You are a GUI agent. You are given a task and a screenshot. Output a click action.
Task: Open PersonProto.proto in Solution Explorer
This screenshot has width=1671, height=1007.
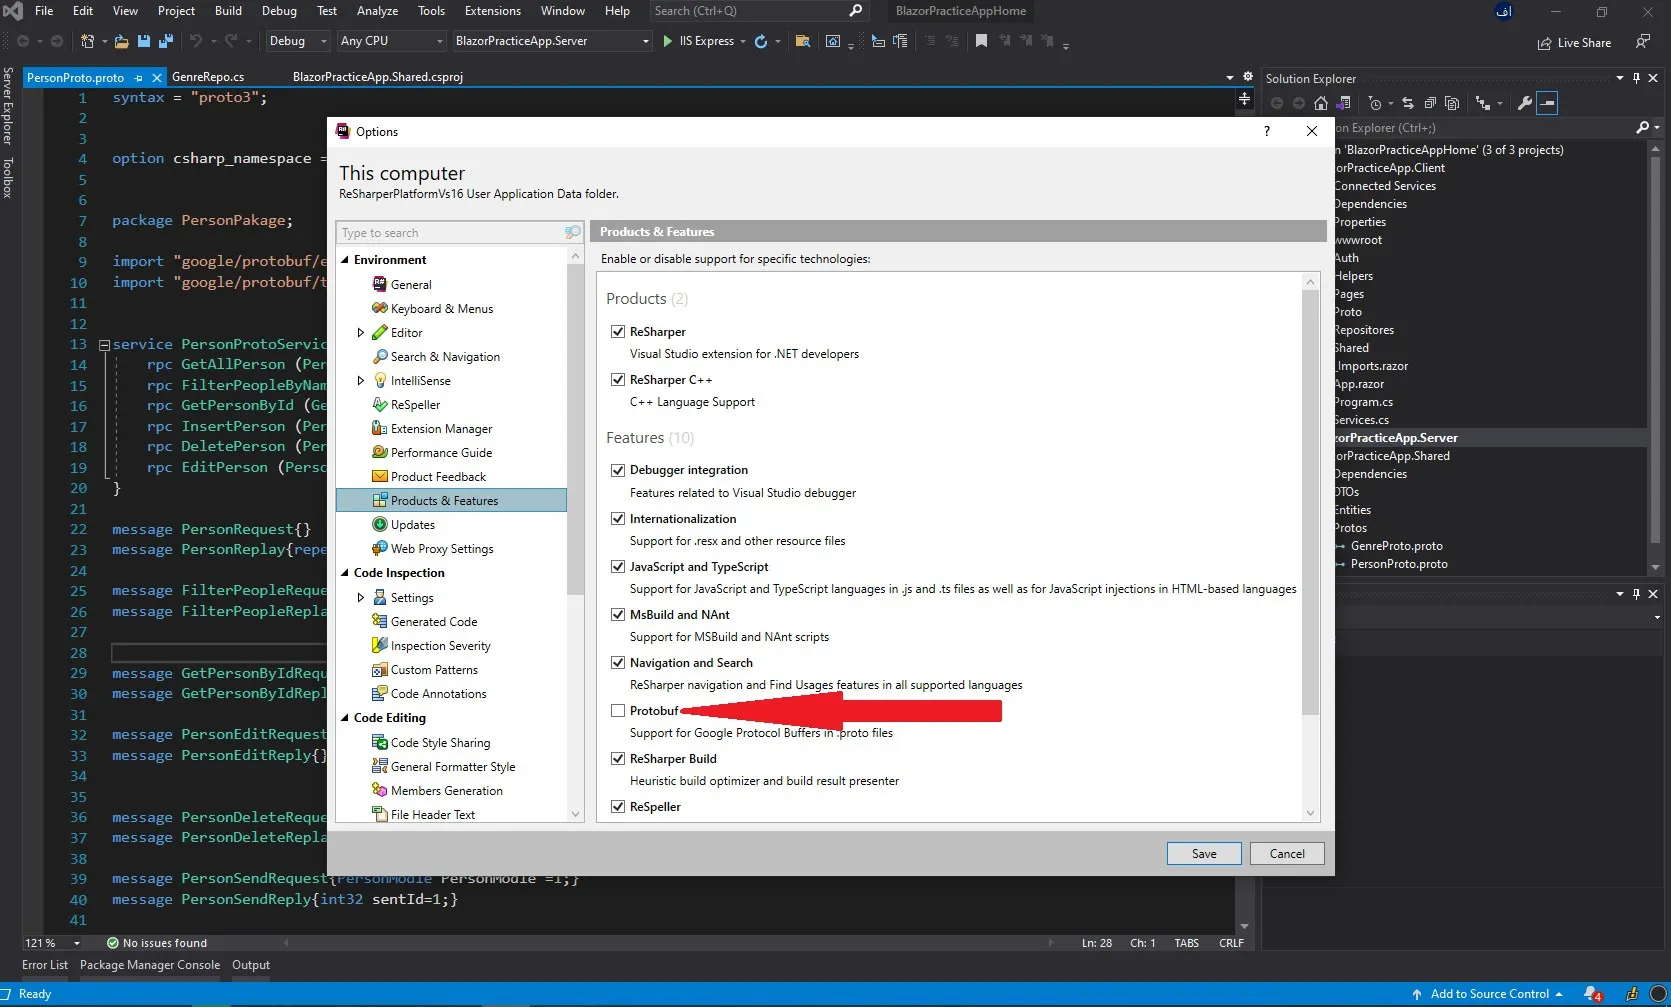pos(1398,564)
